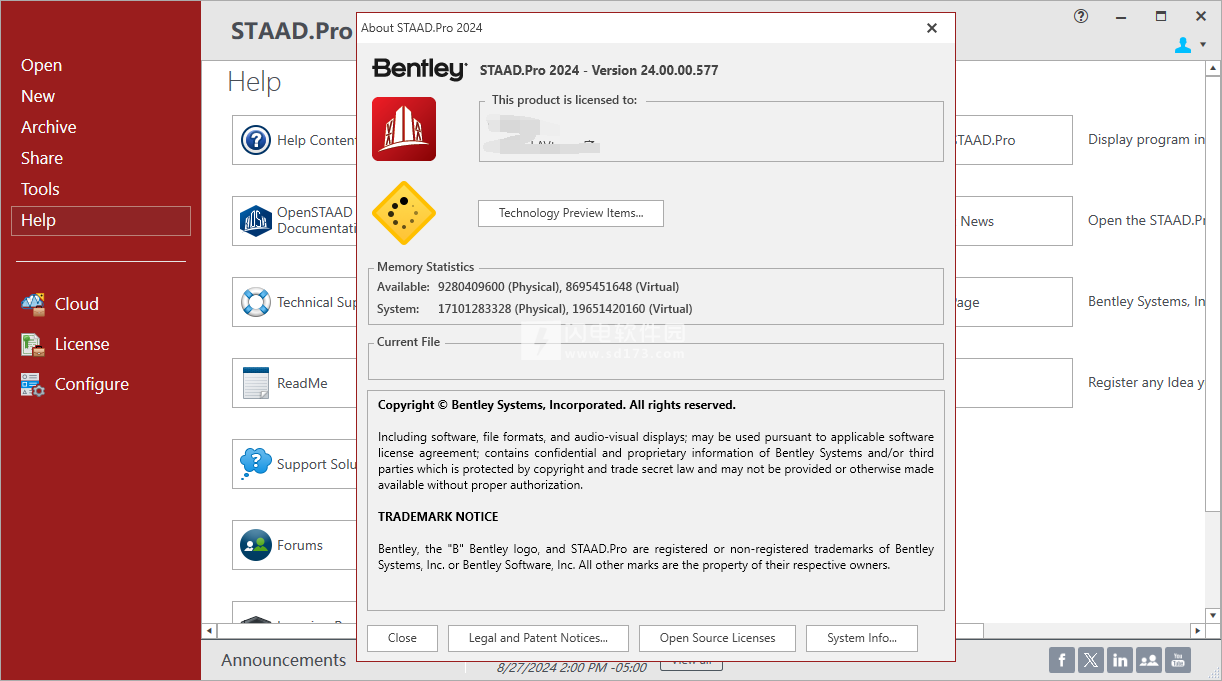Click the Technical Support lifebuoy icon
The height and width of the screenshot is (681, 1222).
pyautogui.click(x=256, y=302)
